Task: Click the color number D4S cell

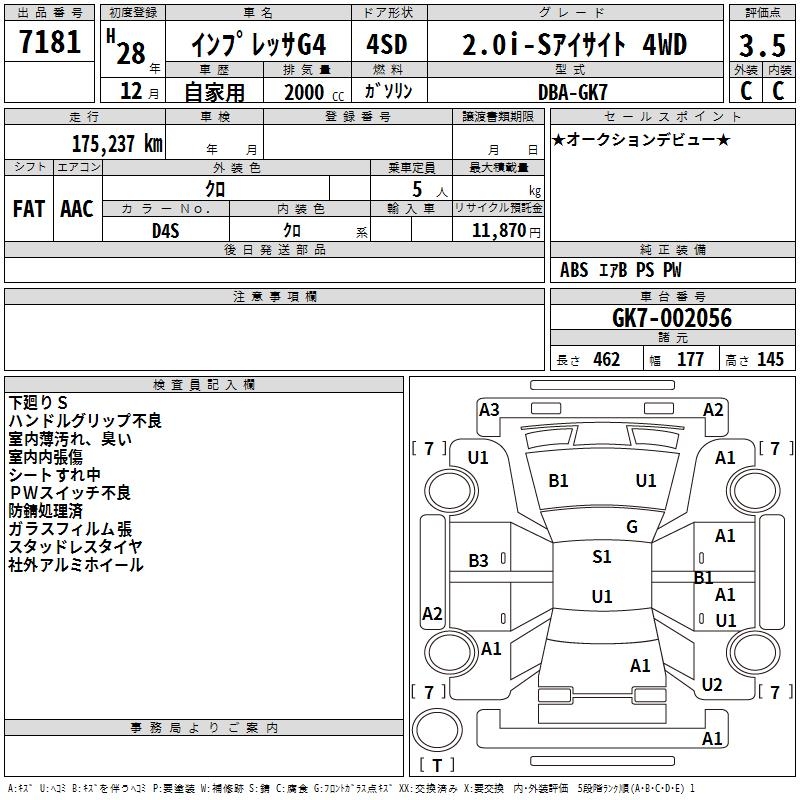Action: tap(166, 230)
